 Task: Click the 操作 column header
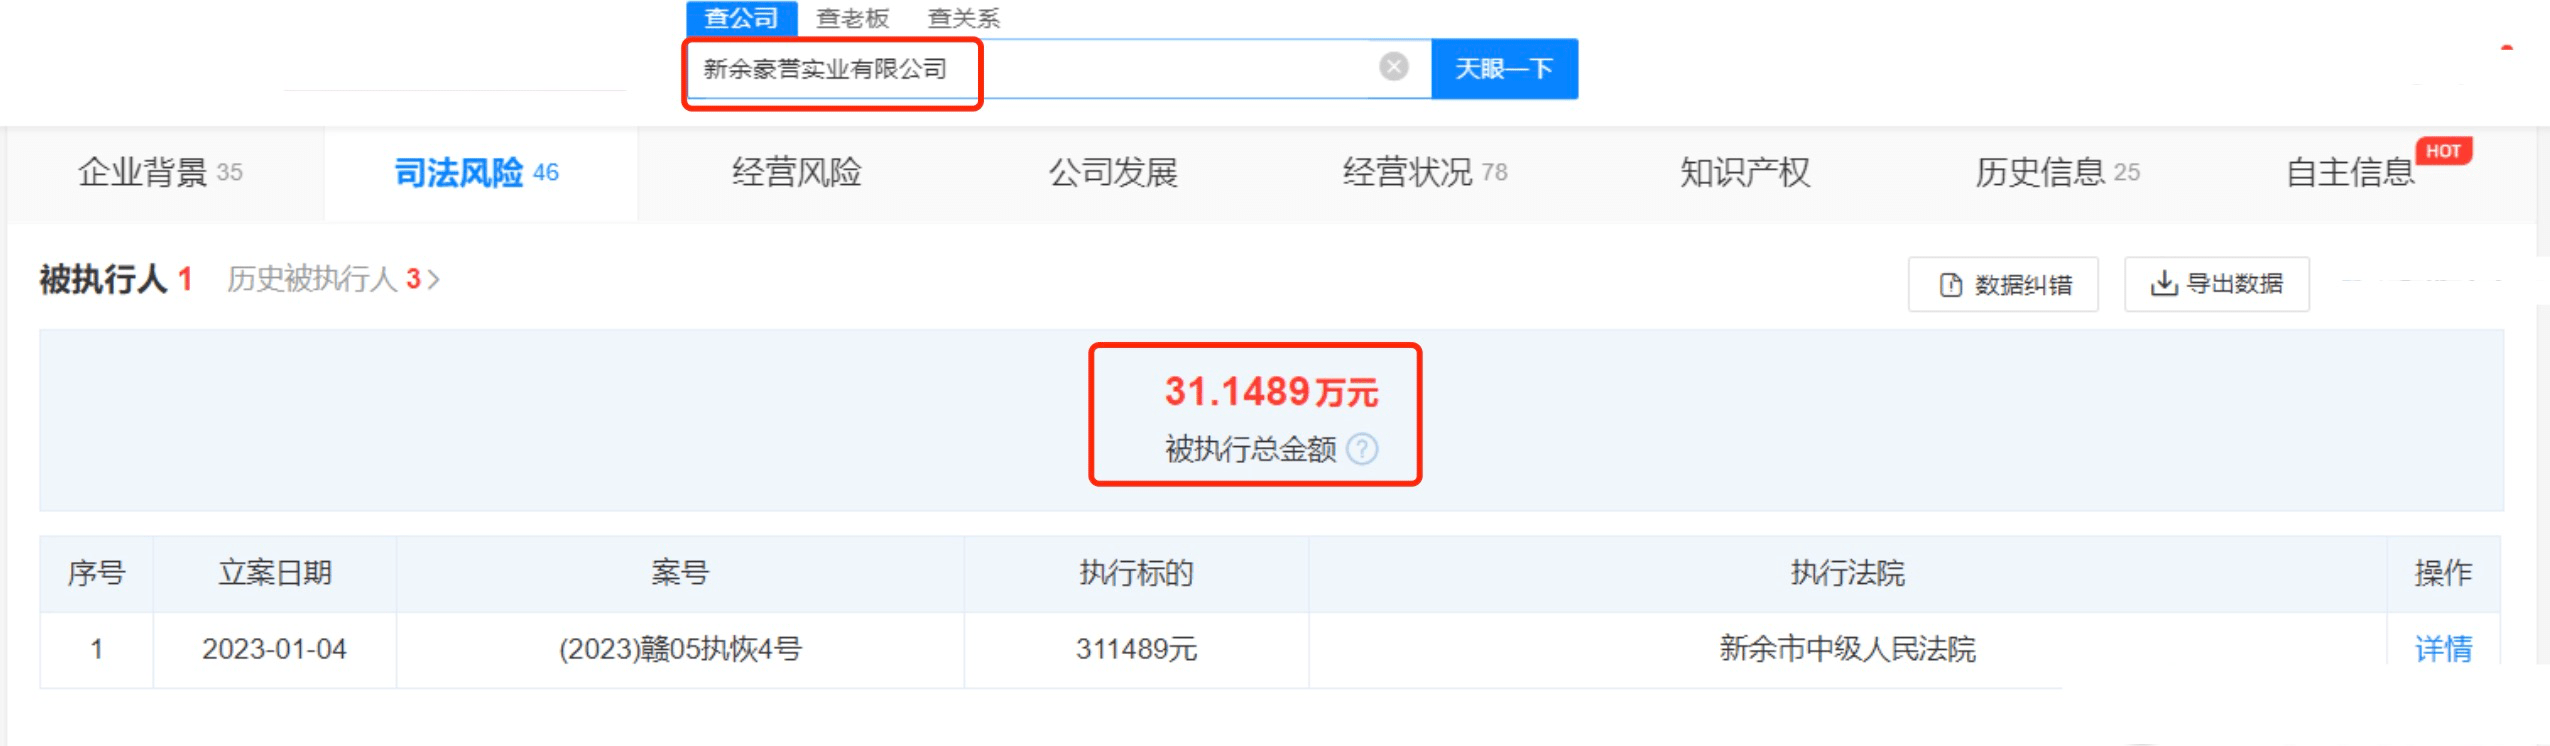(x=2443, y=573)
